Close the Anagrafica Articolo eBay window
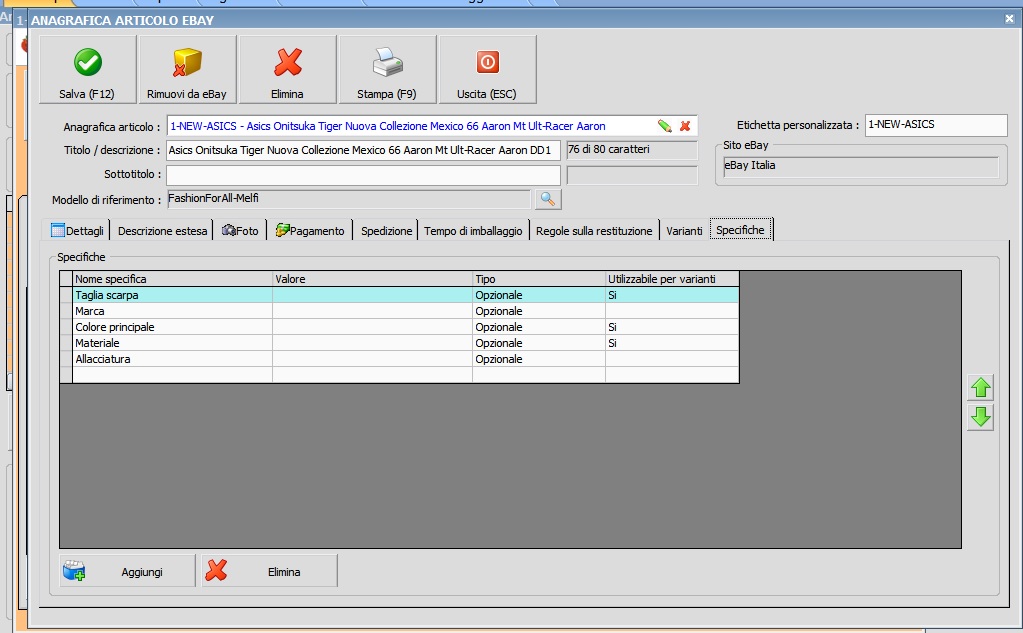 (x=1009, y=19)
